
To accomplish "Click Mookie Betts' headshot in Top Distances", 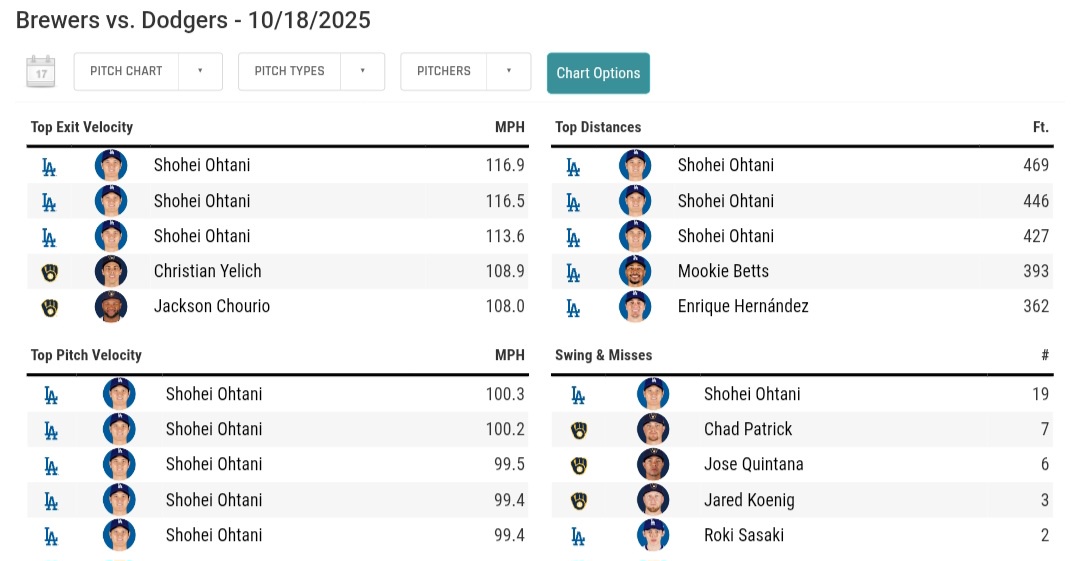I will click(x=635, y=271).
